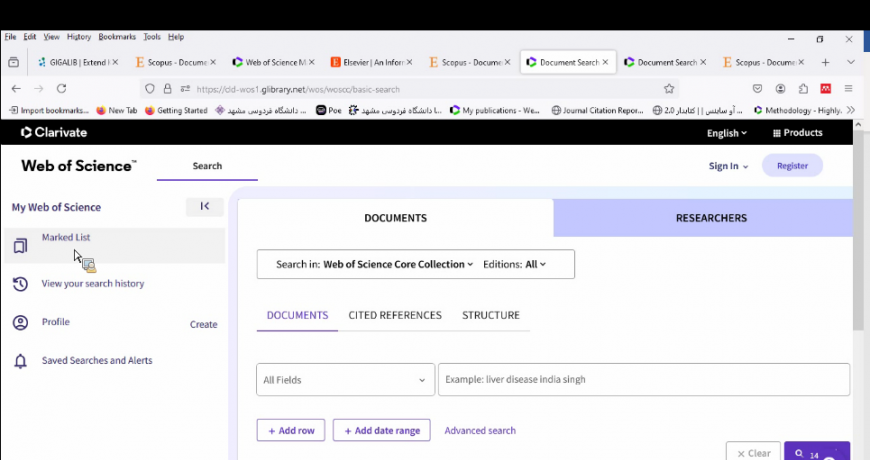Open the Bookmarks menu
The height and width of the screenshot is (460, 870).
117,37
